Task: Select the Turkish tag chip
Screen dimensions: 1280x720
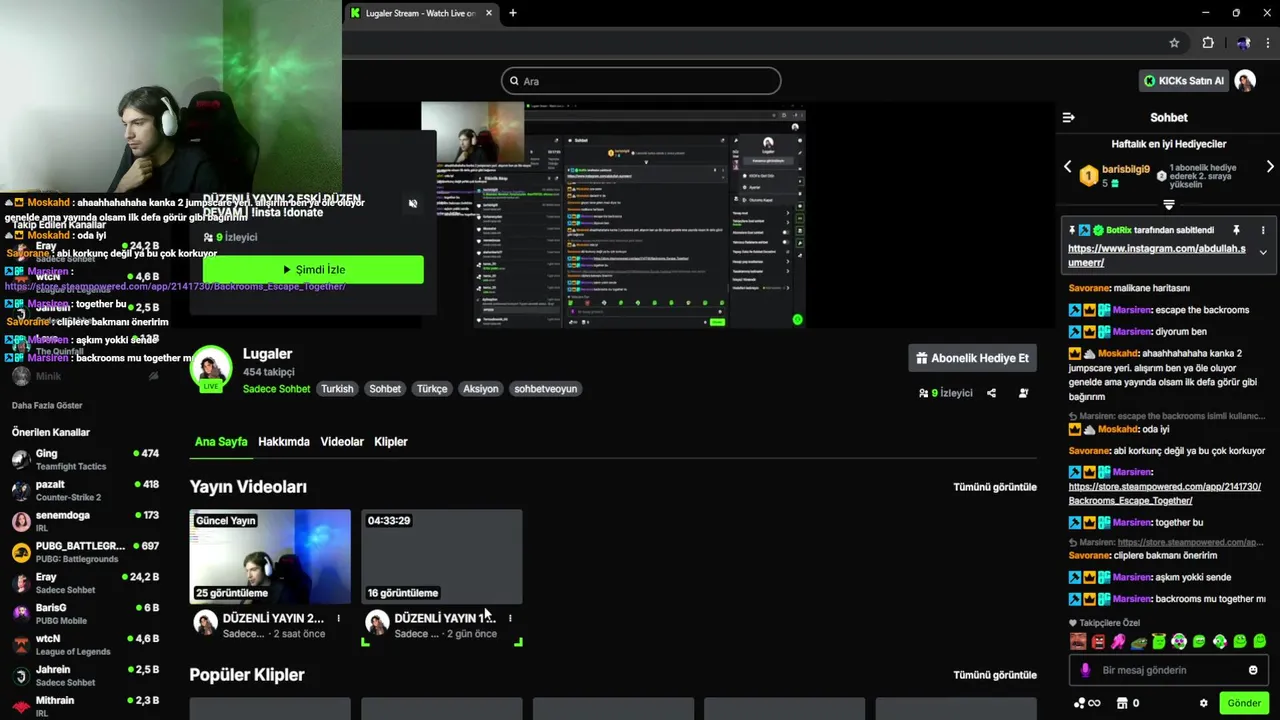Action: [x=337, y=389]
